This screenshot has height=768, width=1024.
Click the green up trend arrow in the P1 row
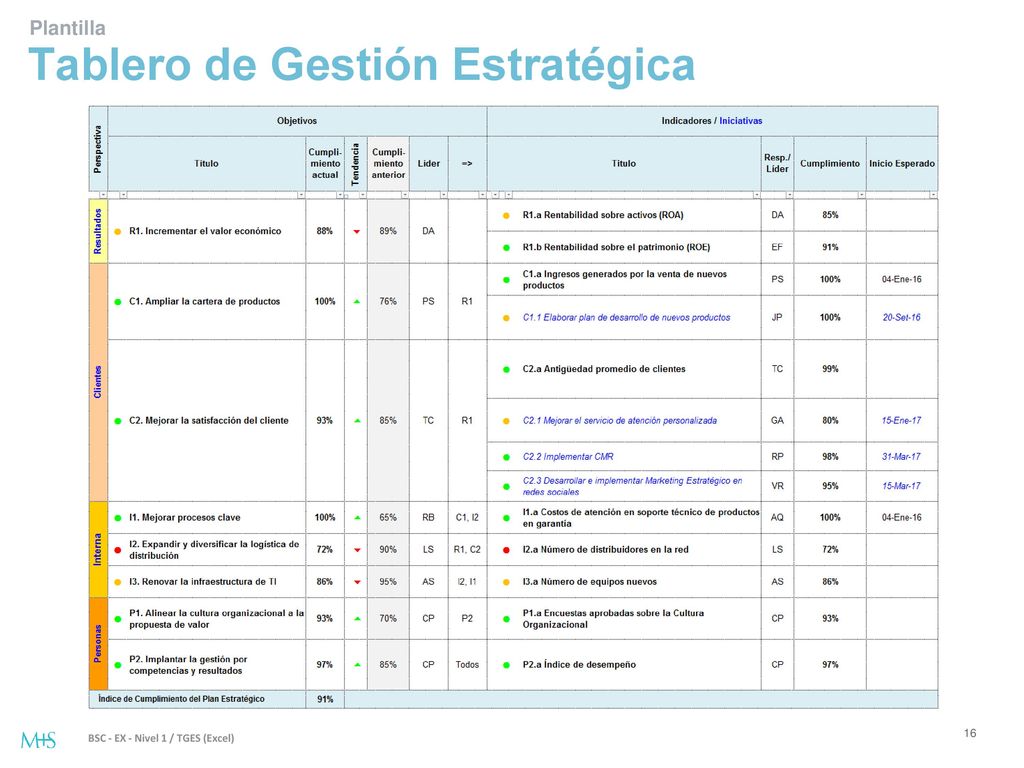click(357, 618)
